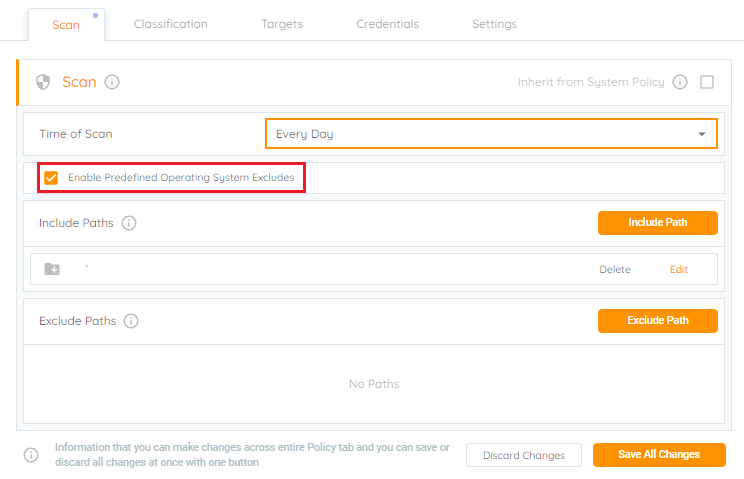Click Delete on the include path row
This screenshot has height=479, width=744.
pyautogui.click(x=615, y=269)
